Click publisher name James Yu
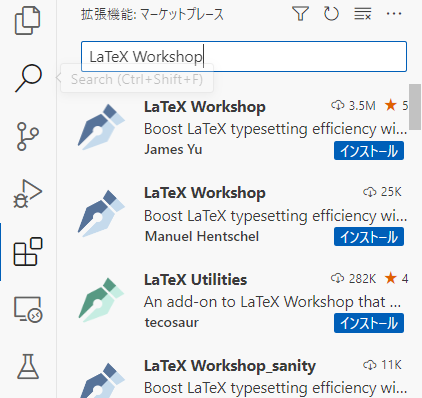Screen dimensions: 422x398 click(x=173, y=149)
